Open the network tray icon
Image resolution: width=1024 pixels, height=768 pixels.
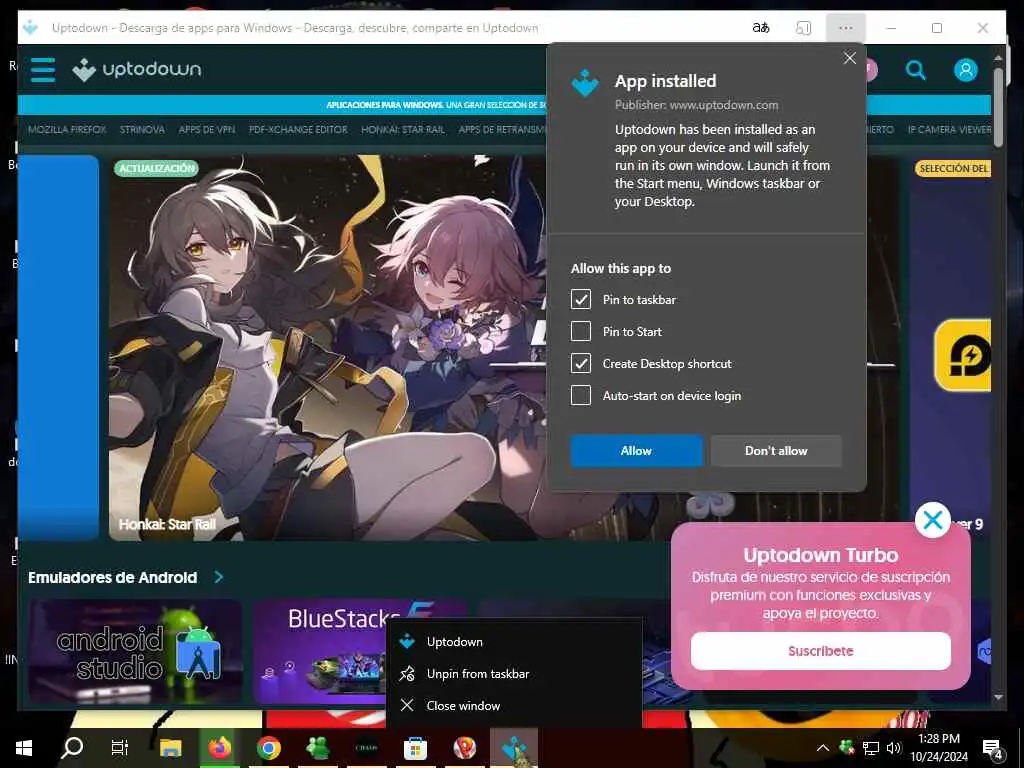(871, 748)
